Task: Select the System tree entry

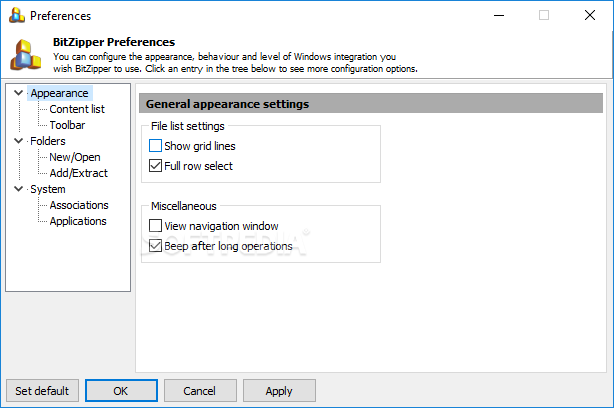Action: point(48,189)
